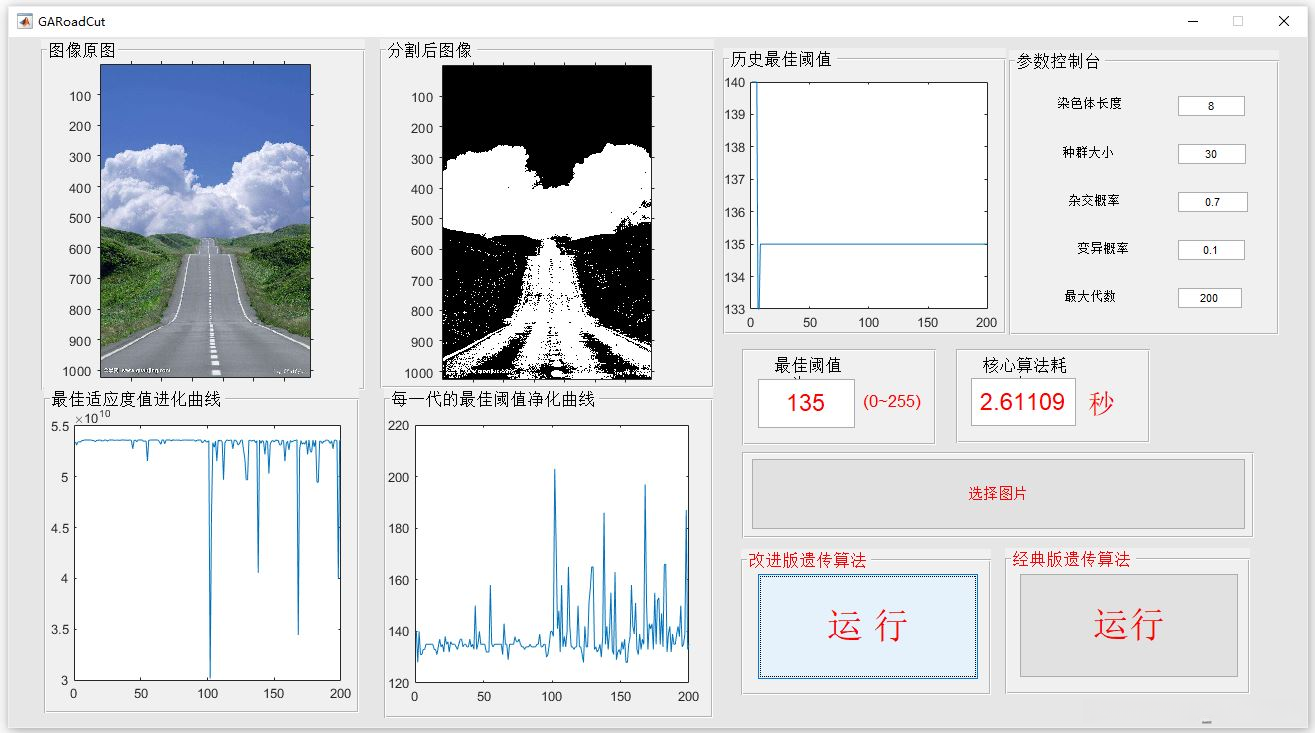Focus the 变异概率 input field
Screen dimensions: 1315x733
pos(1211,250)
